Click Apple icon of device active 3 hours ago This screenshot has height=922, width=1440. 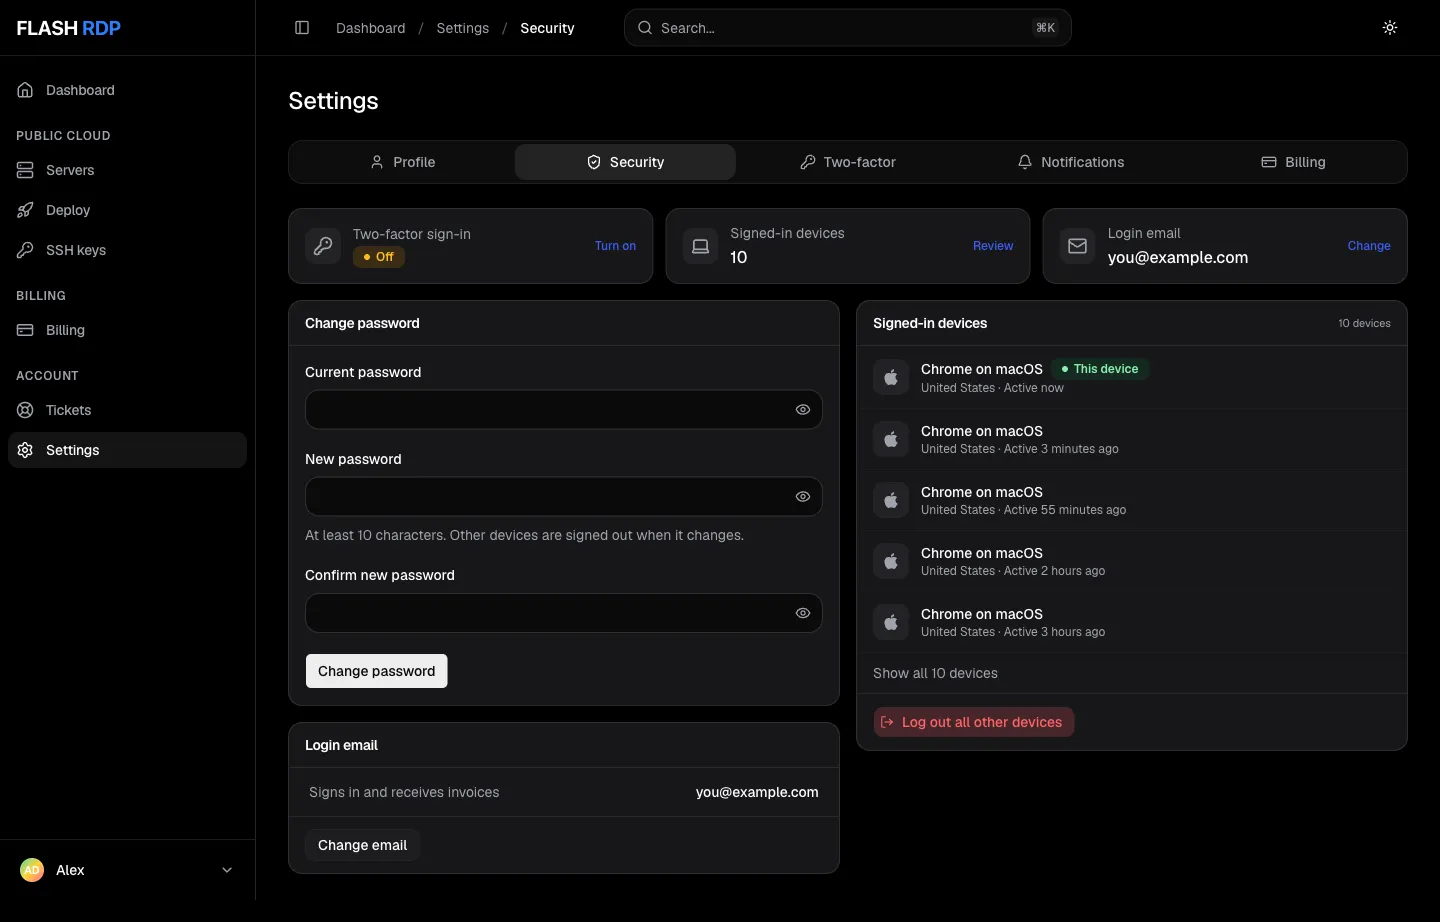(891, 622)
